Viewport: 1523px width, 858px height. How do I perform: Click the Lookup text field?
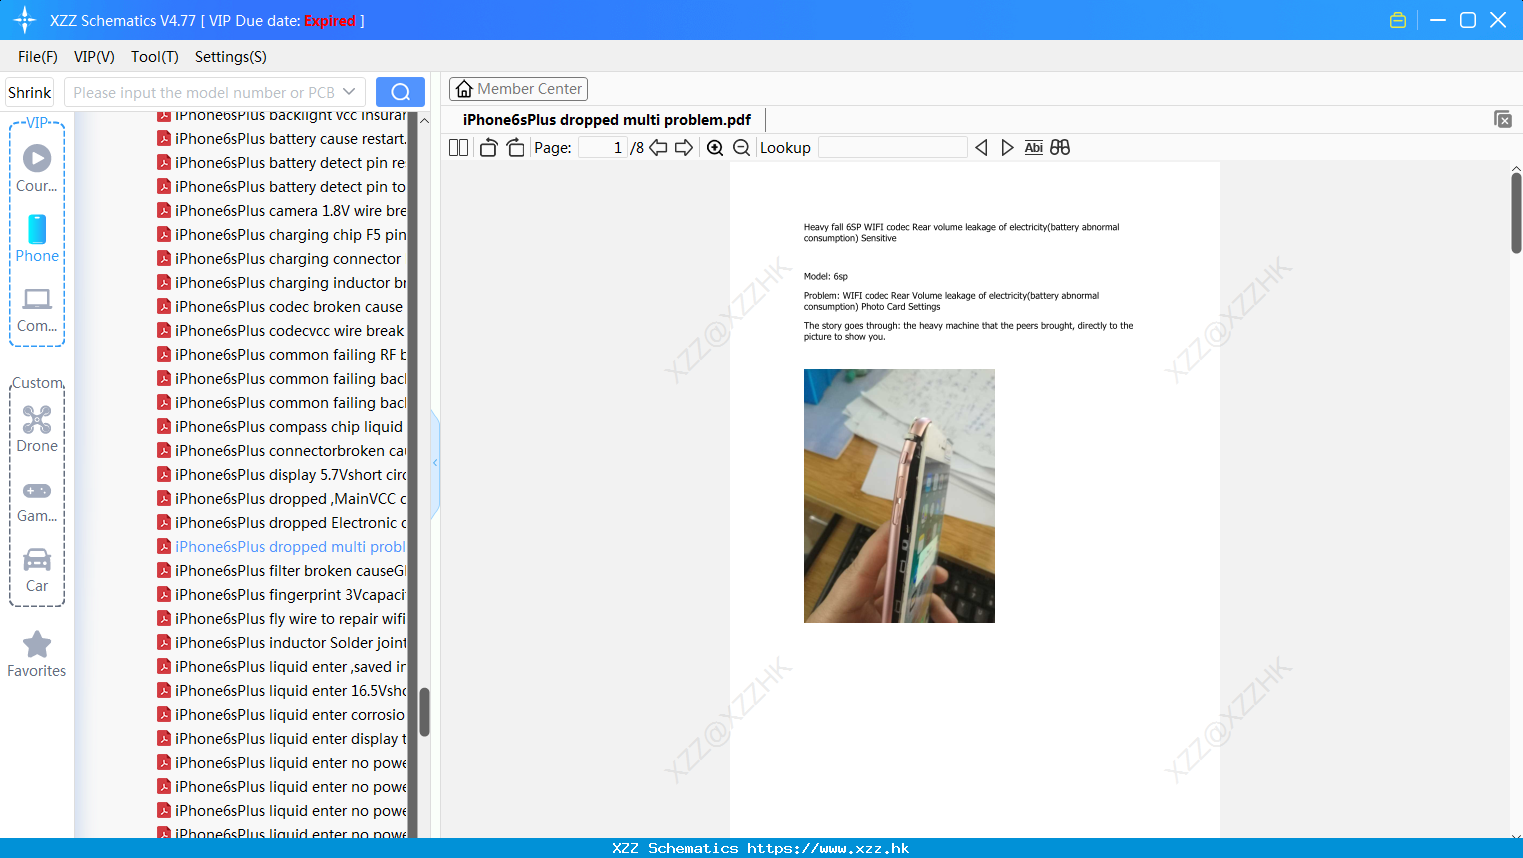coord(892,148)
